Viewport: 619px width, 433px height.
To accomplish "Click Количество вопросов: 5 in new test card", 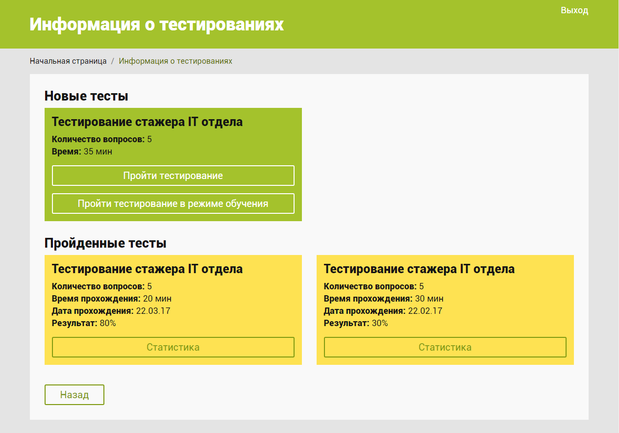I will tap(101, 139).
